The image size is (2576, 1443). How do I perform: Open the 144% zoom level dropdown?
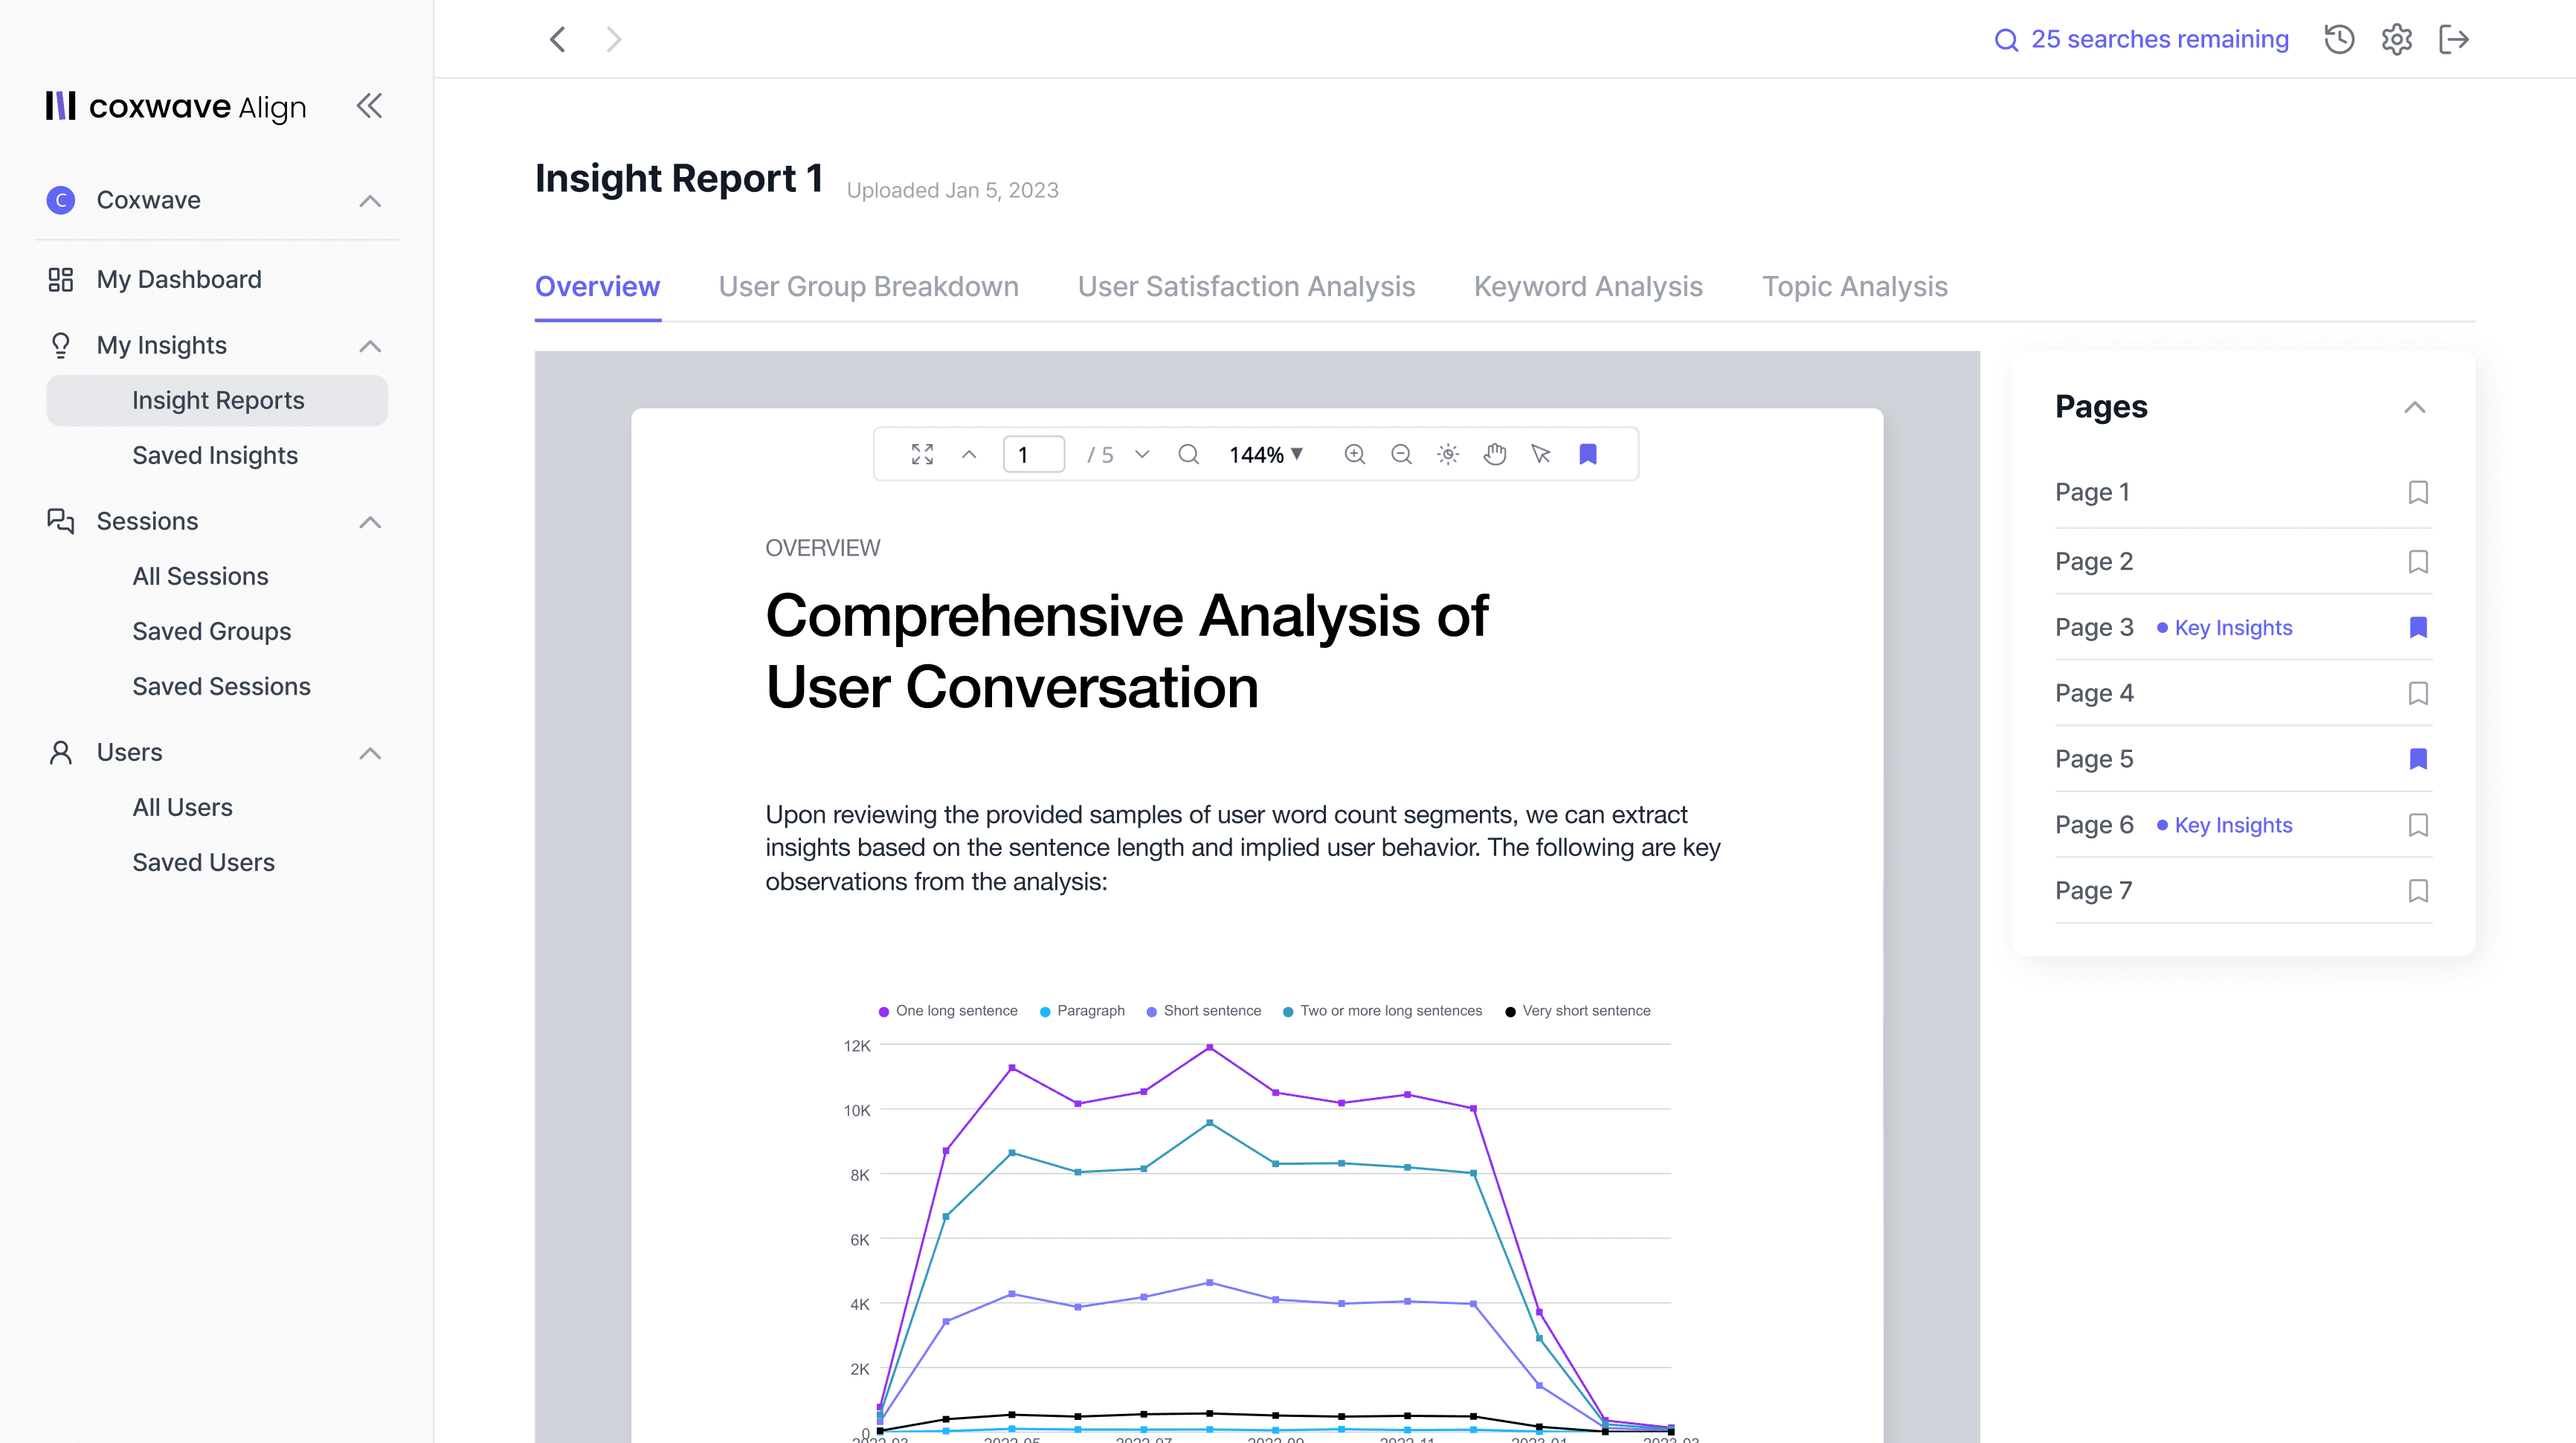click(1265, 454)
